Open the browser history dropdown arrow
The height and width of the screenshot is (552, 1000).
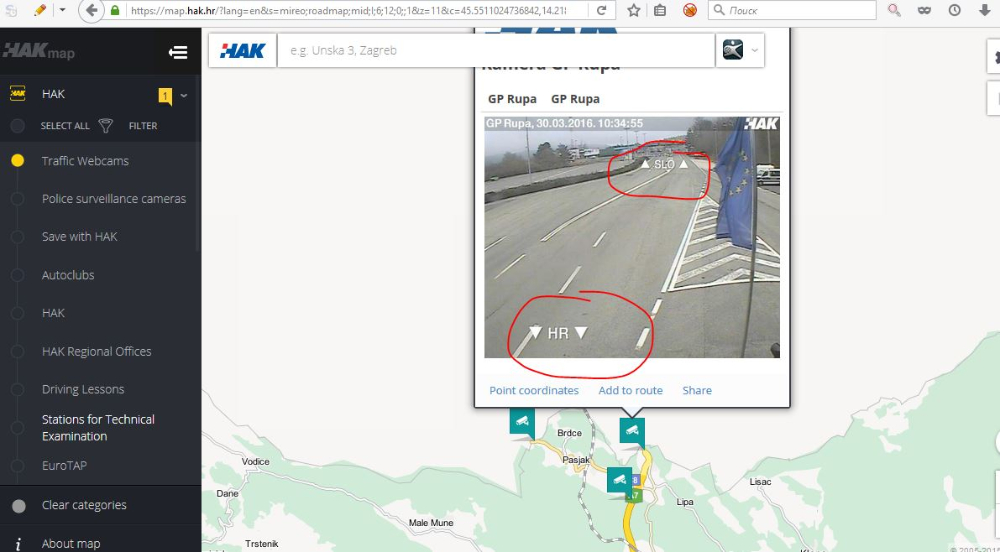(62, 10)
